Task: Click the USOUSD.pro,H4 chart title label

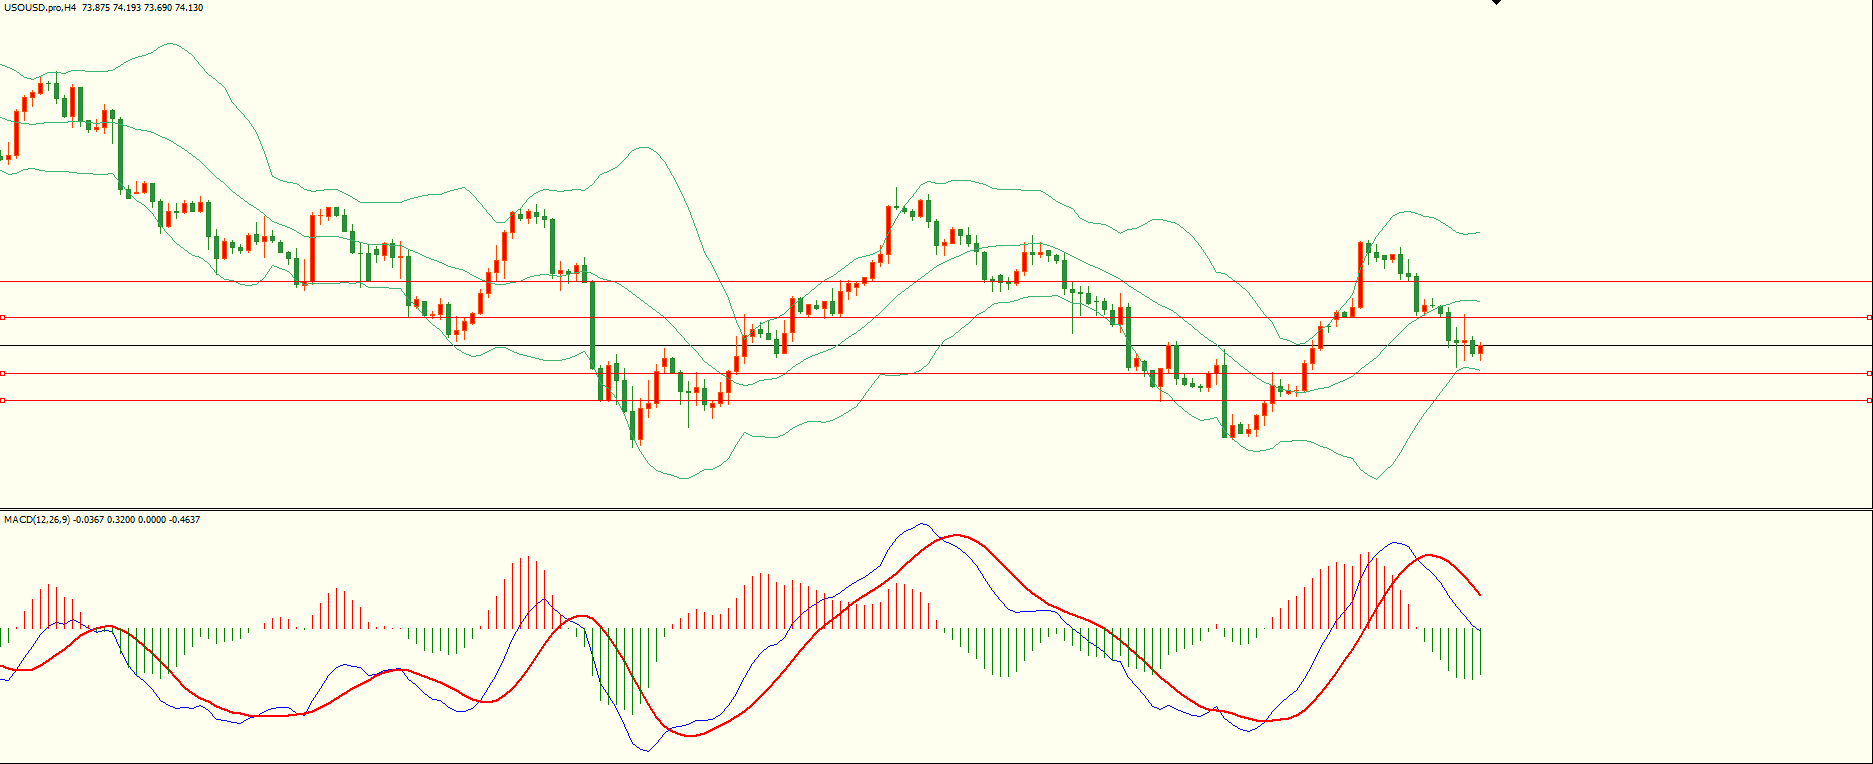Action: tap(39, 7)
